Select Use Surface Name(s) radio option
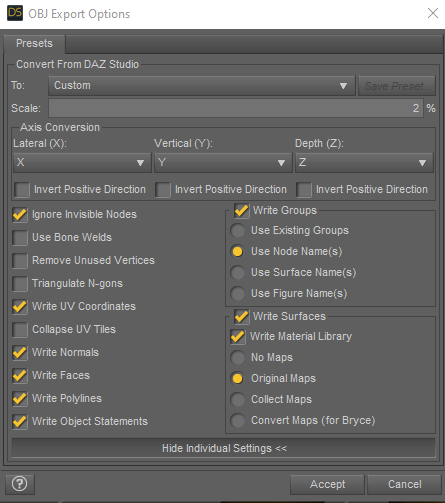 [x=237, y=273]
